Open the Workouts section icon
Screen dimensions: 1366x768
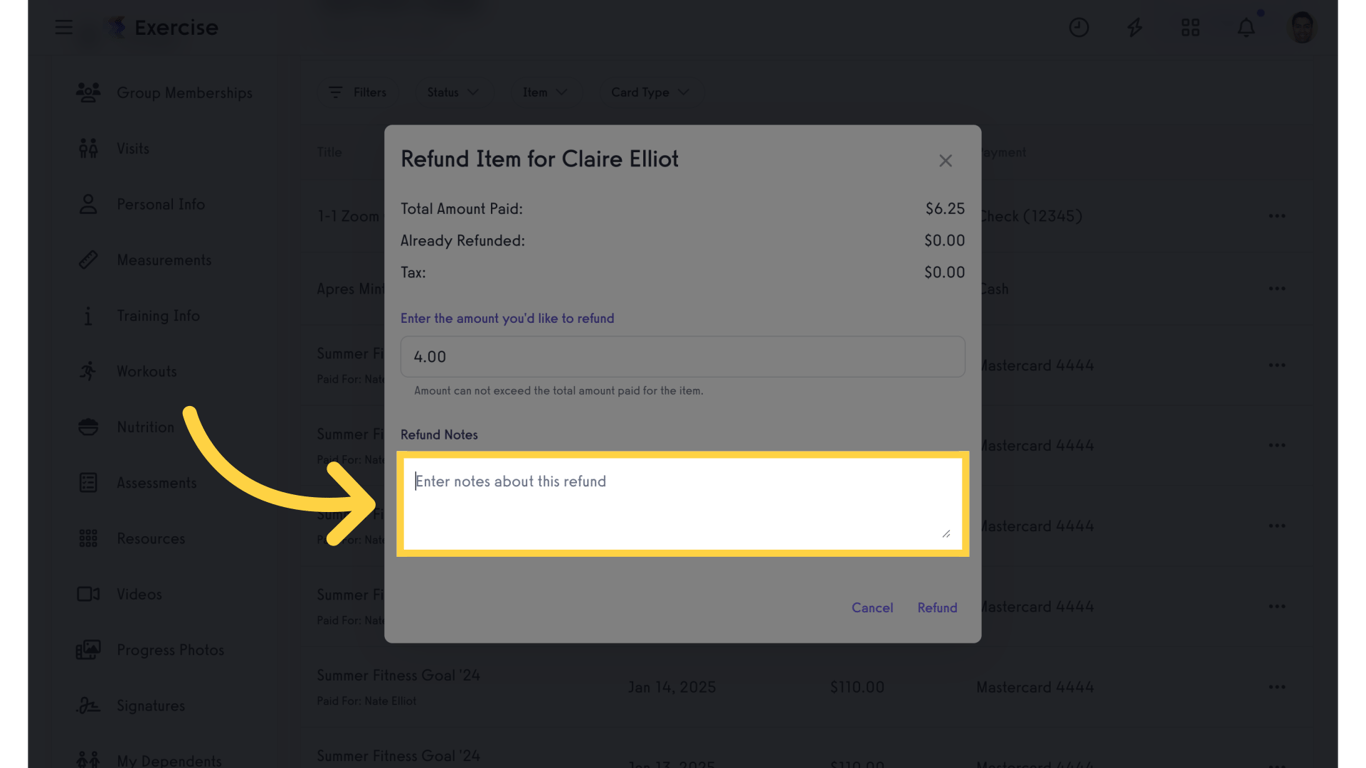[88, 371]
